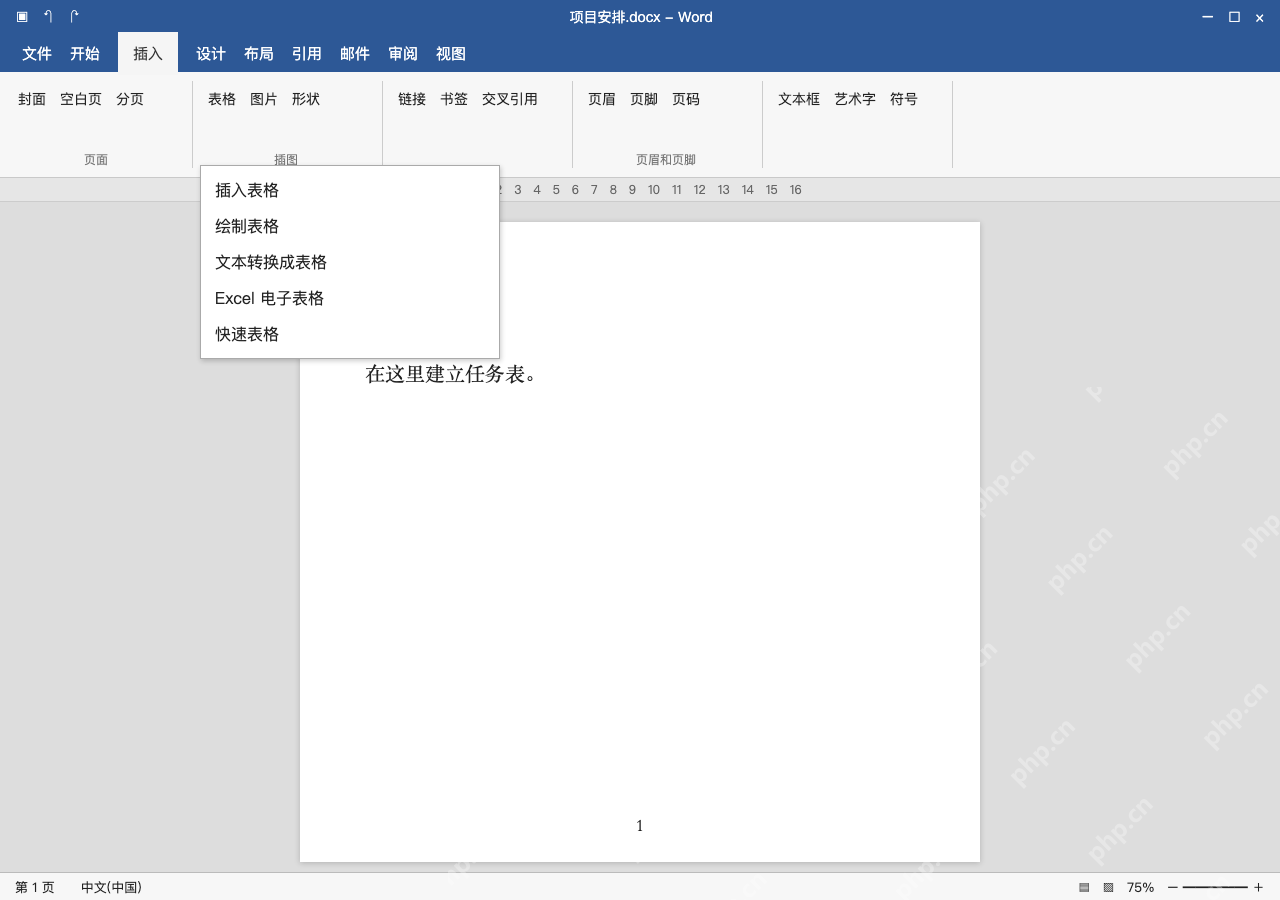Viewport: 1280px width, 900px height.
Task: Click the 艺术字 command
Action: point(855,99)
